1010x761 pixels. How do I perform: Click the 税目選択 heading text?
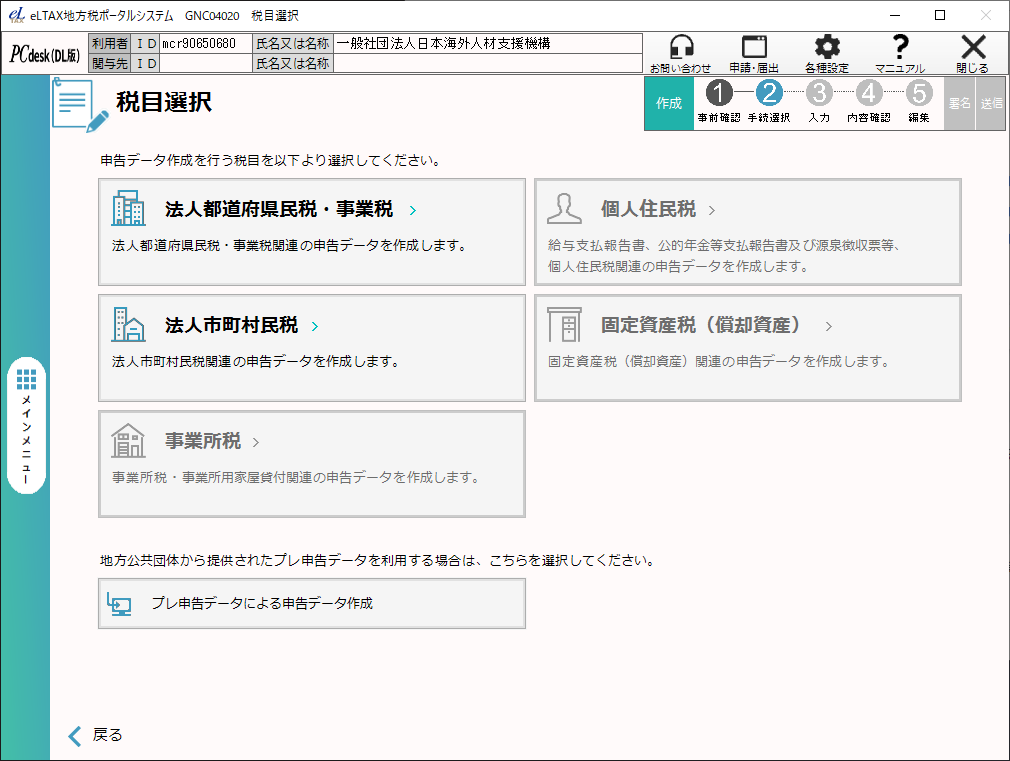pyautogui.click(x=164, y=102)
